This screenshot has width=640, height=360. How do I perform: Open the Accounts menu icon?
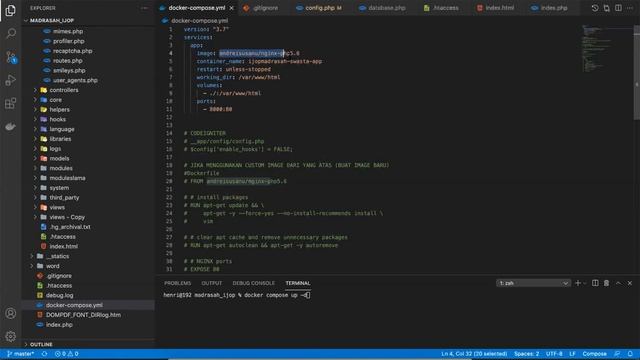[x=11, y=313]
